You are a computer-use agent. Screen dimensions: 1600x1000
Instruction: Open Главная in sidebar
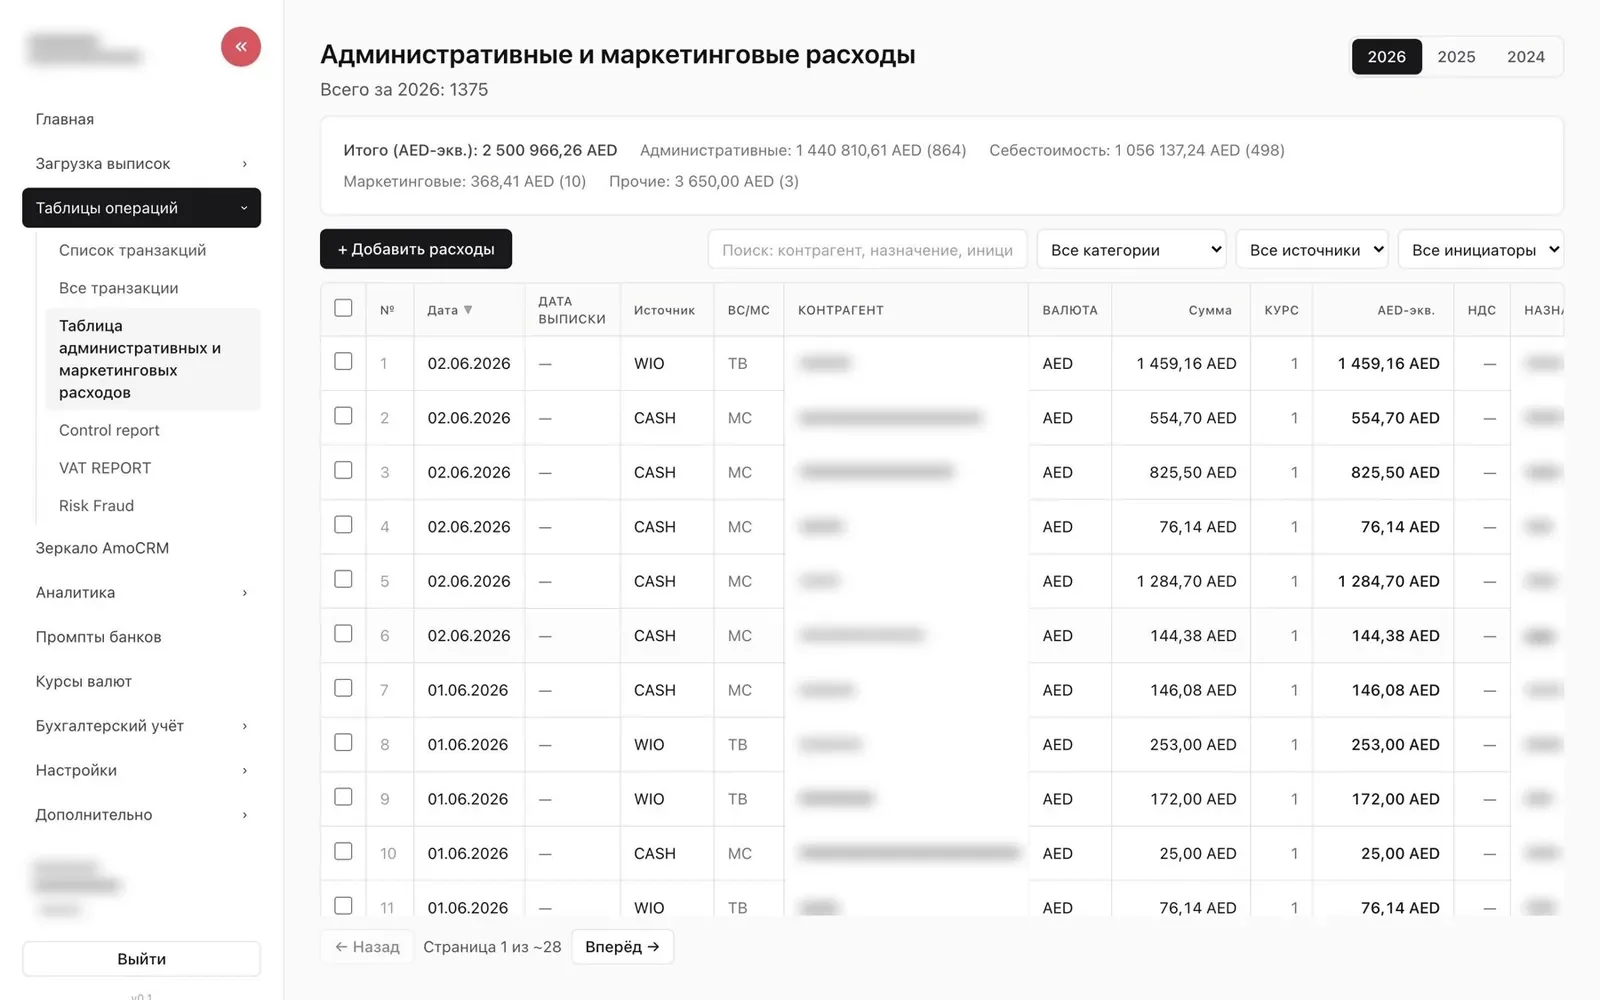pos(141,119)
